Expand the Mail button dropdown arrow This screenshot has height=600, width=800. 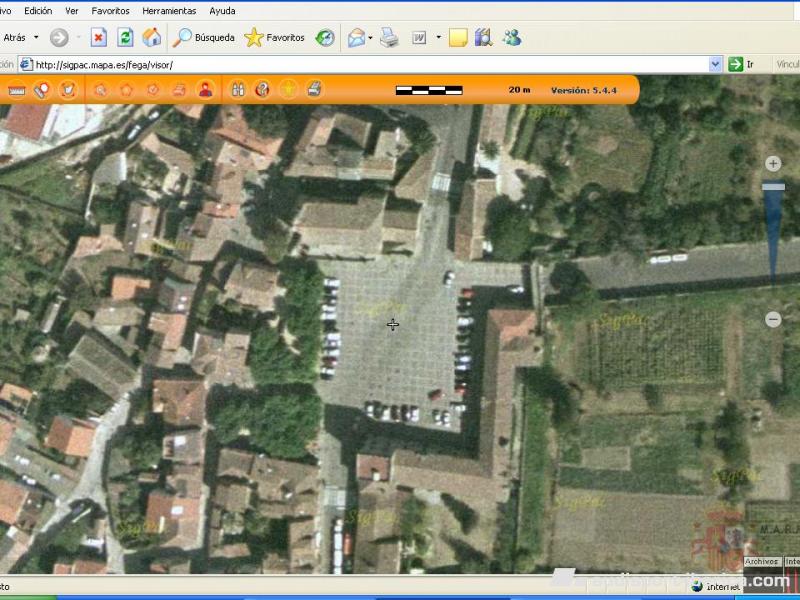pyautogui.click(x=370, y=38)
